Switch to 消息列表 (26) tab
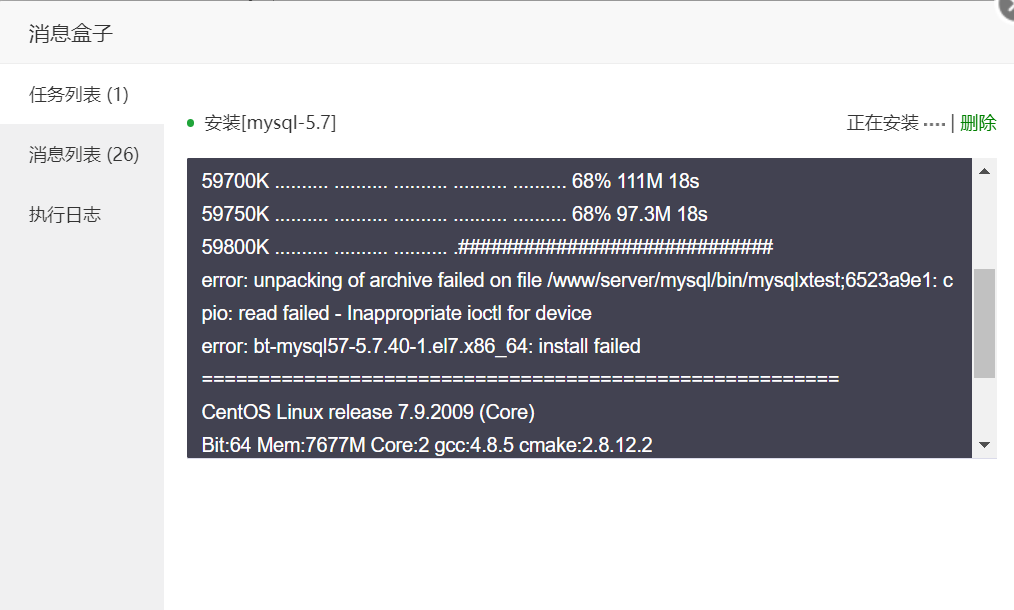 81,155
